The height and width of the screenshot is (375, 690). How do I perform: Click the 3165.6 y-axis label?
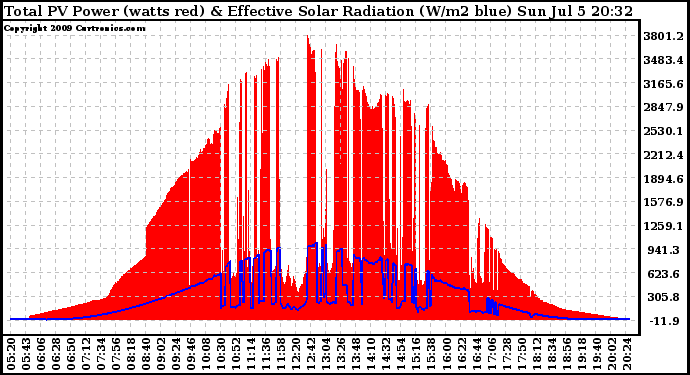663,84
